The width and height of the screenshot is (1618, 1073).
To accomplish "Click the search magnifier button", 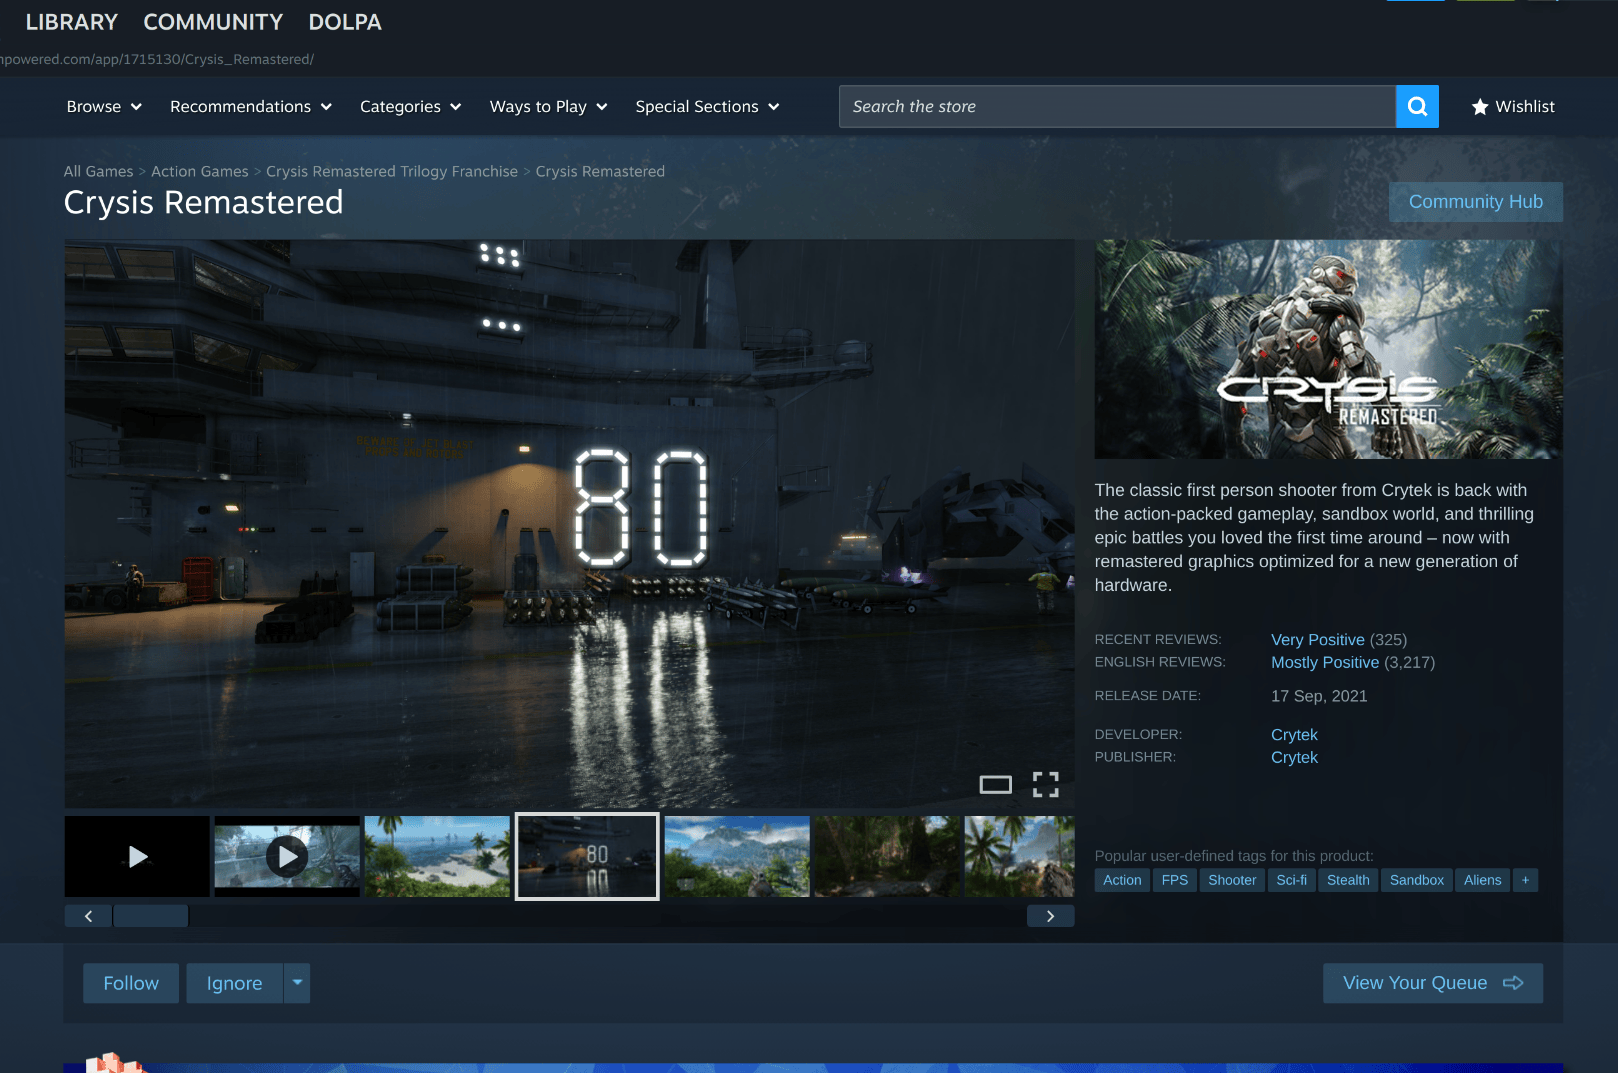I will 1416,107.
